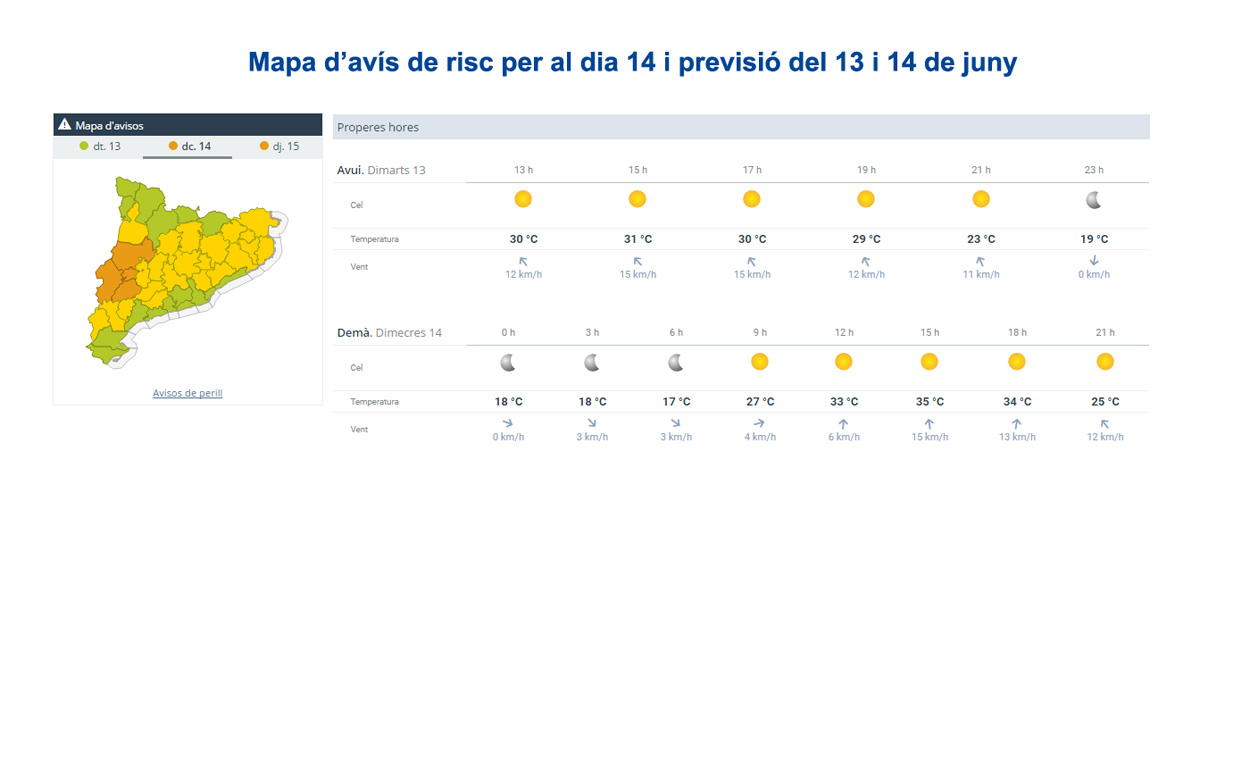Click the green dot beside dt. 13
This screenshot has height=761, width=1250.
click(x=84, y=147)
